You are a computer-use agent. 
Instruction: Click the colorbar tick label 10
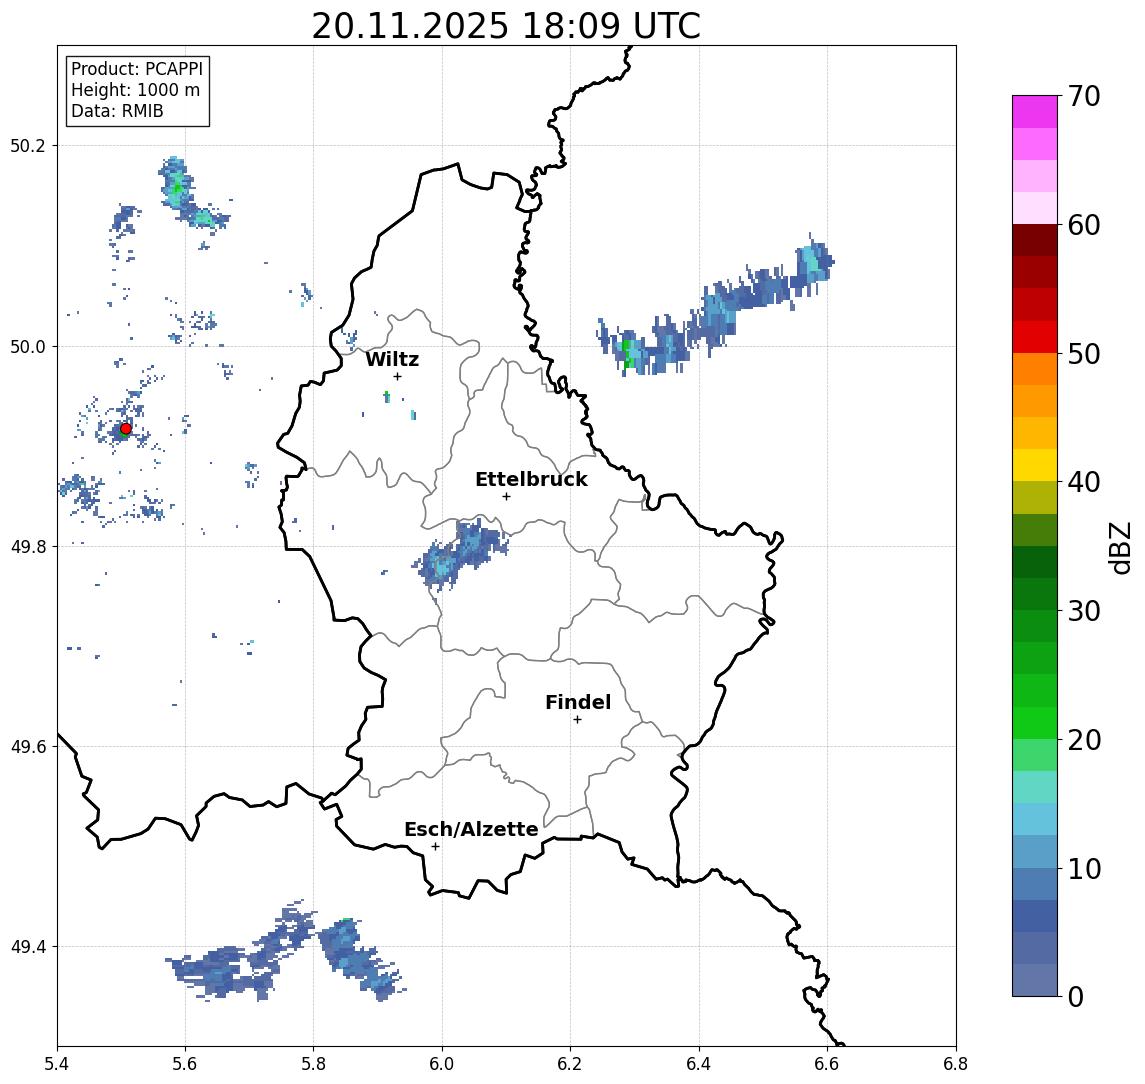point(1084,868)
